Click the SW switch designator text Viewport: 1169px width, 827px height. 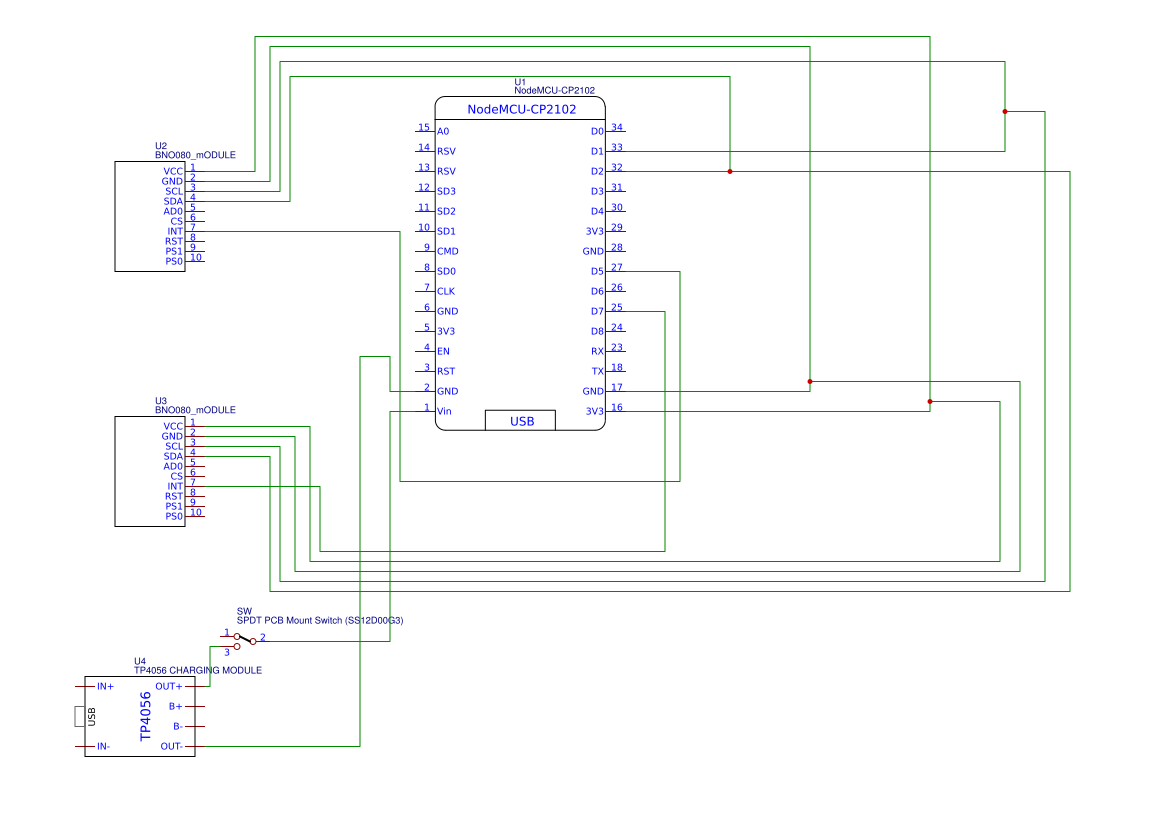click(x=244, y=611)
